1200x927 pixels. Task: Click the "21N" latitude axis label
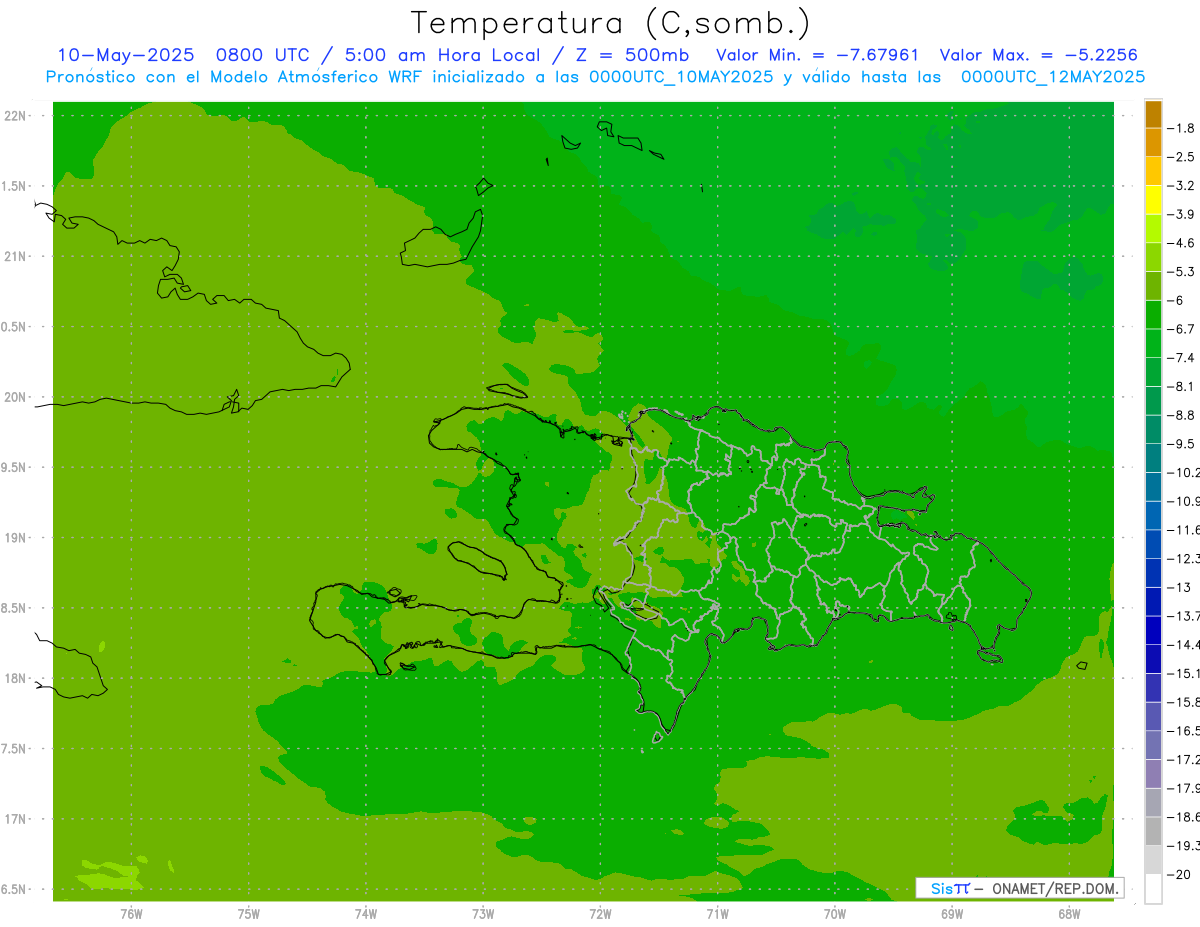click(x=16, y=256)
